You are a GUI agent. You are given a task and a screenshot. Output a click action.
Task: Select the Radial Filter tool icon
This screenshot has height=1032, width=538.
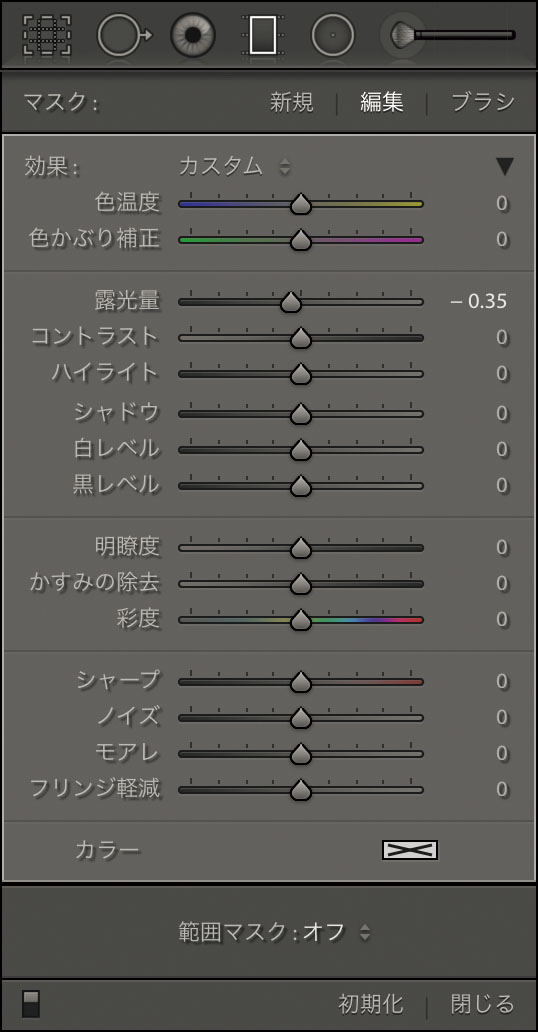(x=333, y=34)
